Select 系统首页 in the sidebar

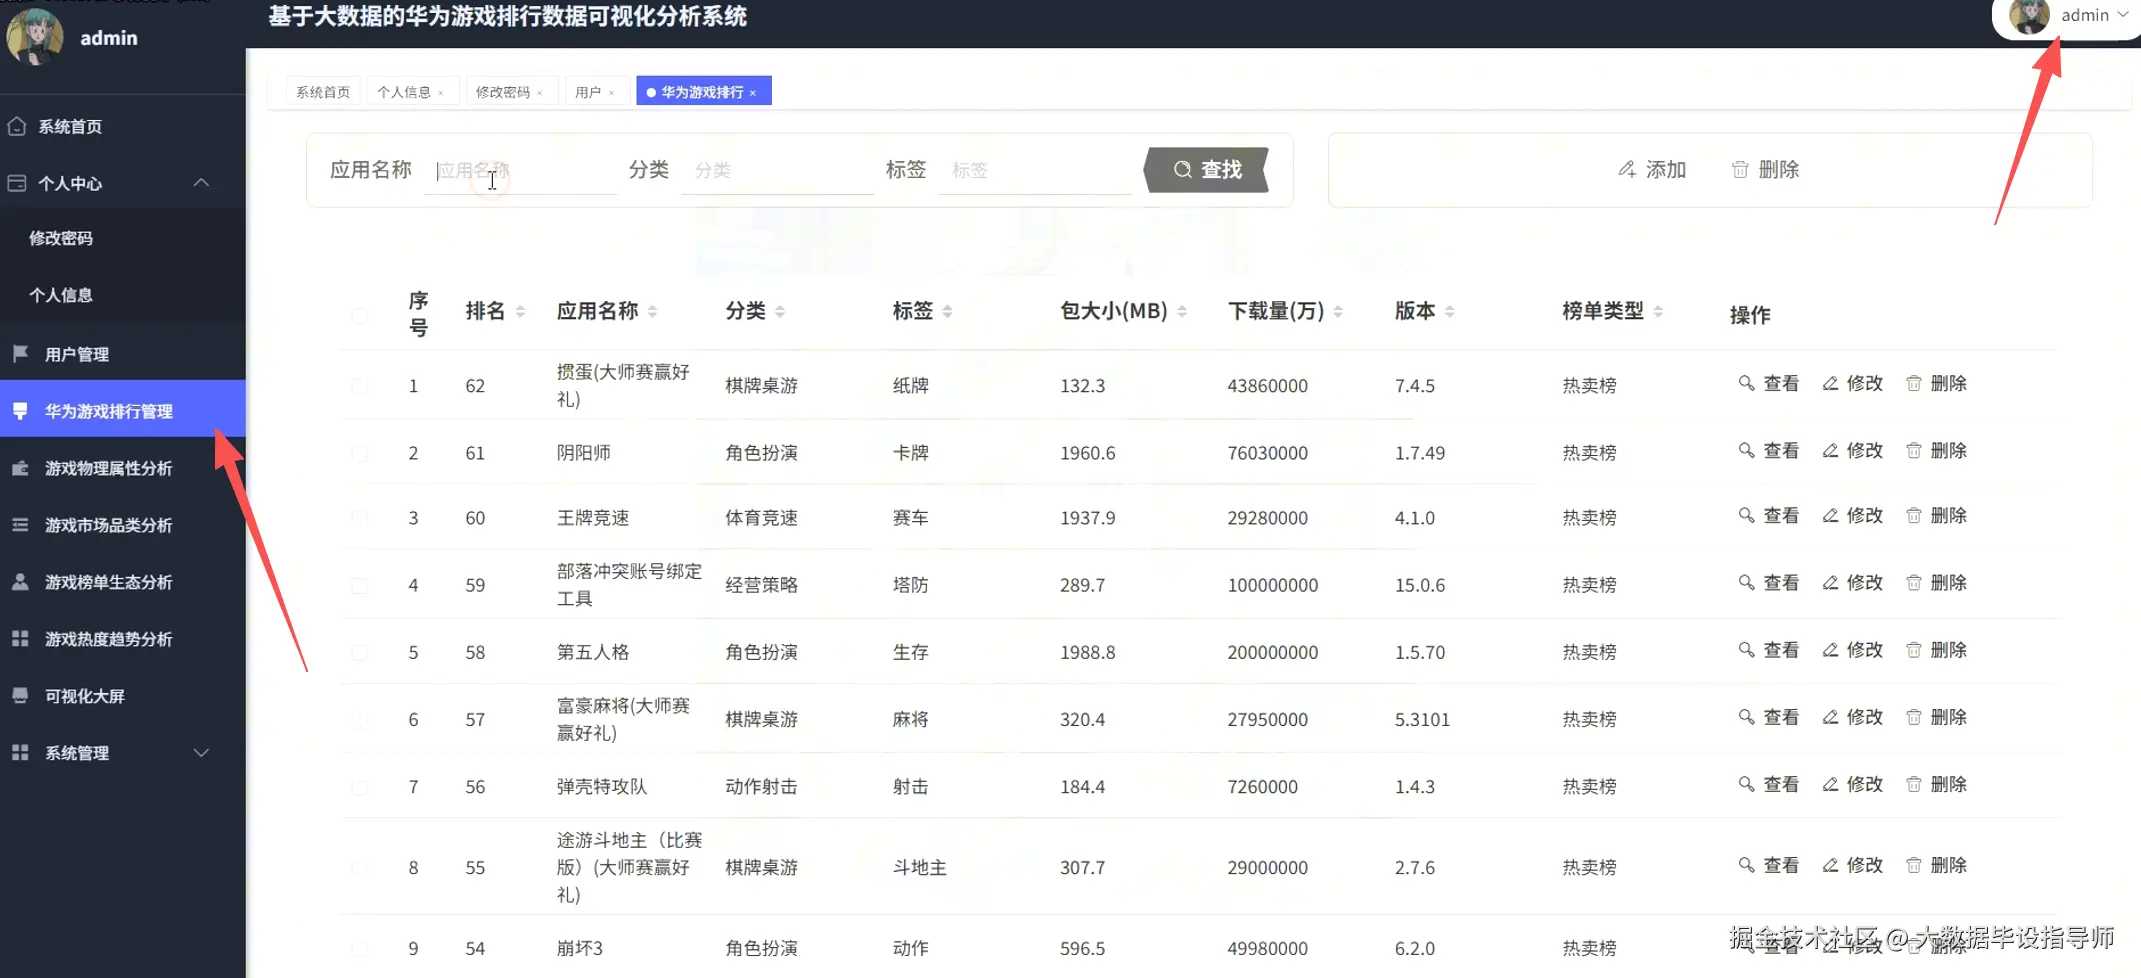pos(72,126)
